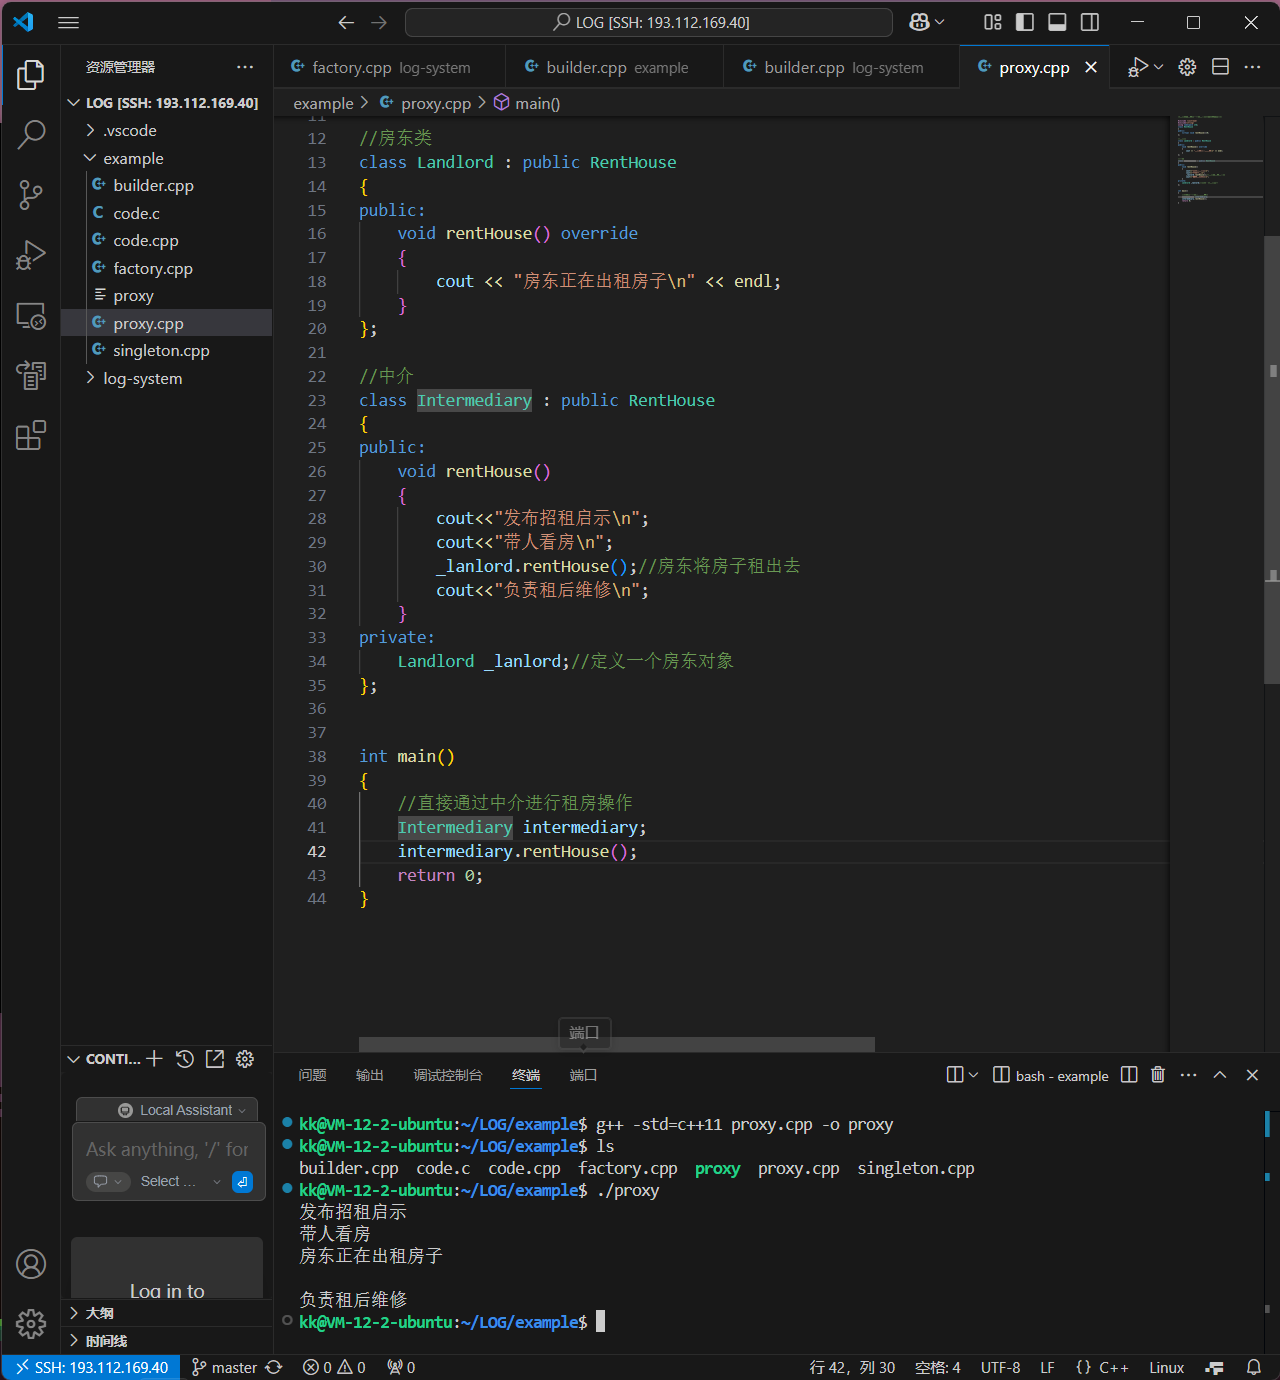Viewport: 1280px width, 1380px height.
Task: Expand the 大纲 outline section
Action: click(x=166, y=1313)
